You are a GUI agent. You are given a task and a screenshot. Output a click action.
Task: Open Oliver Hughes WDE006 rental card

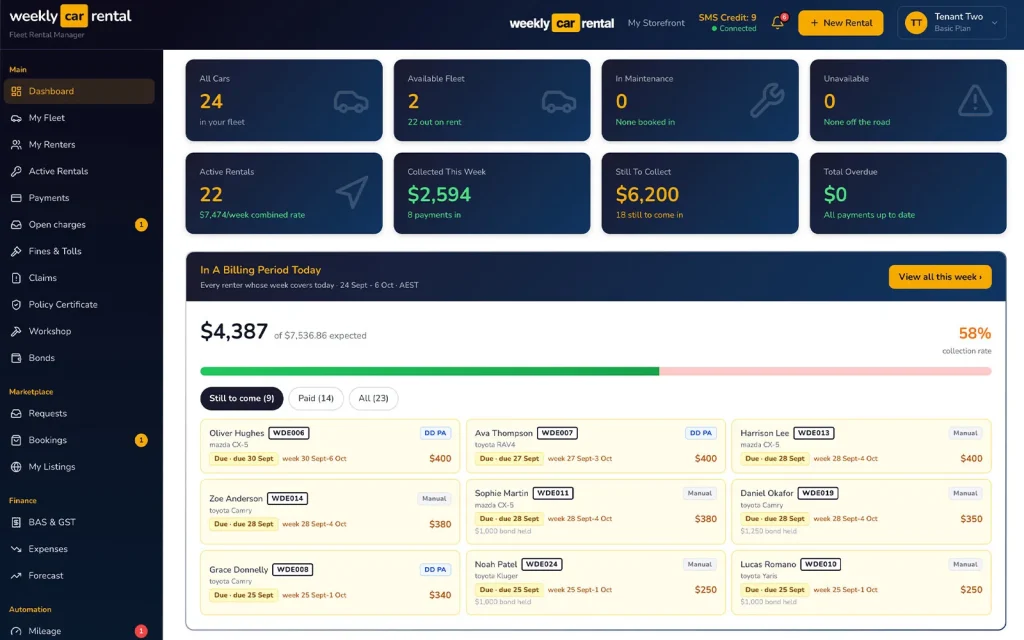tap(330, 446)
